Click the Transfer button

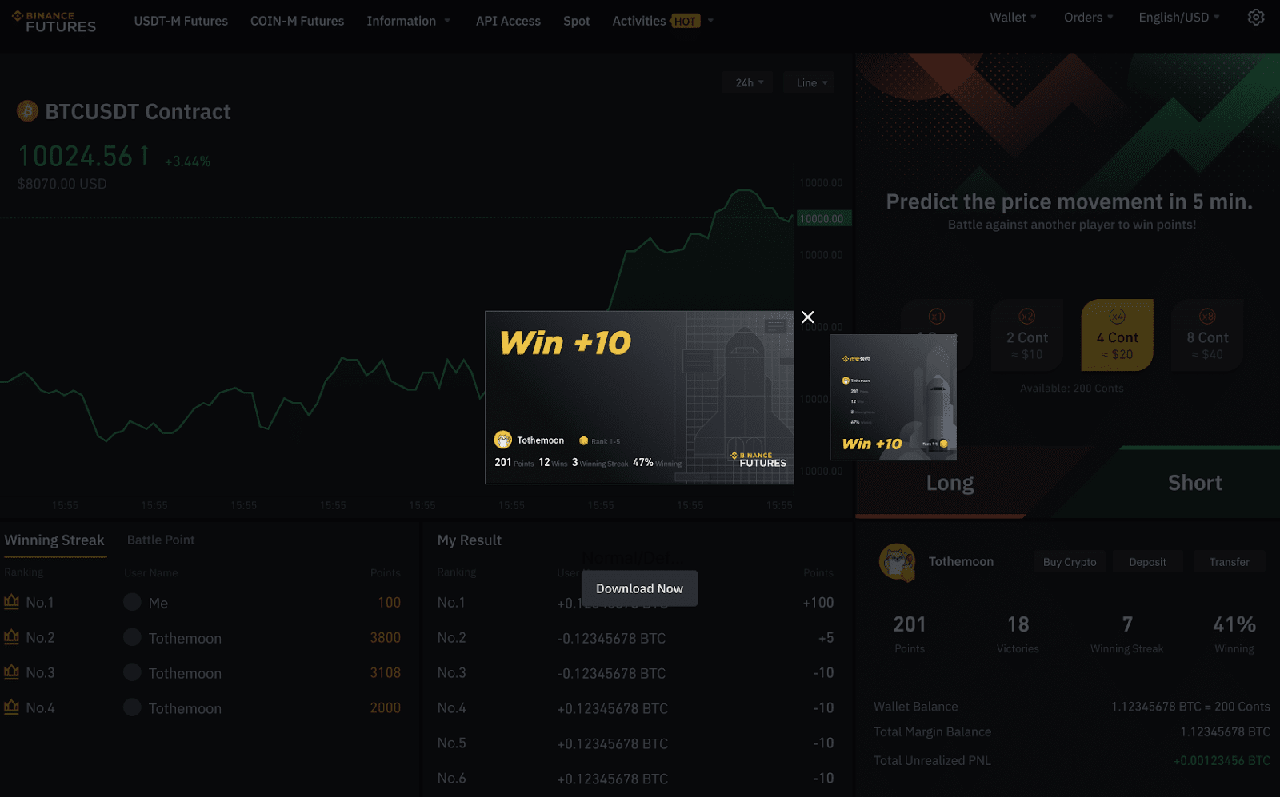[1230, 562]
